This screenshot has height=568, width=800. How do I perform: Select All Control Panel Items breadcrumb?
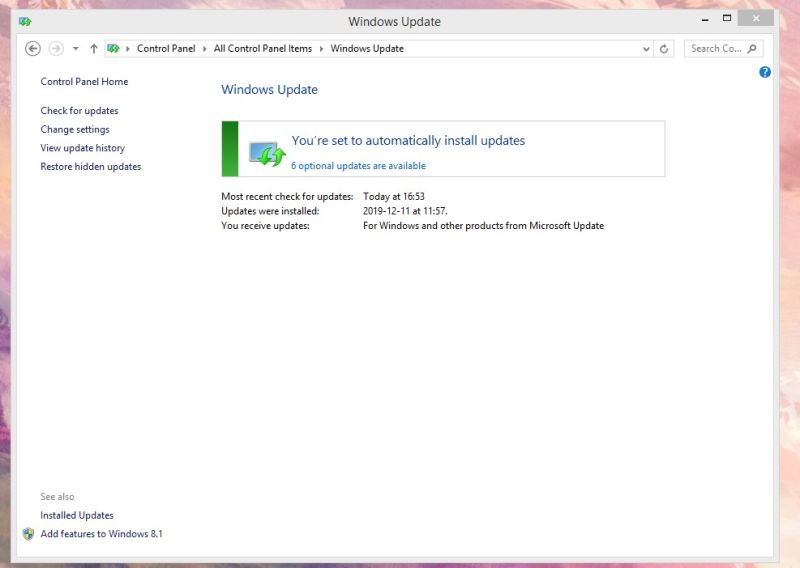(263, 48)
